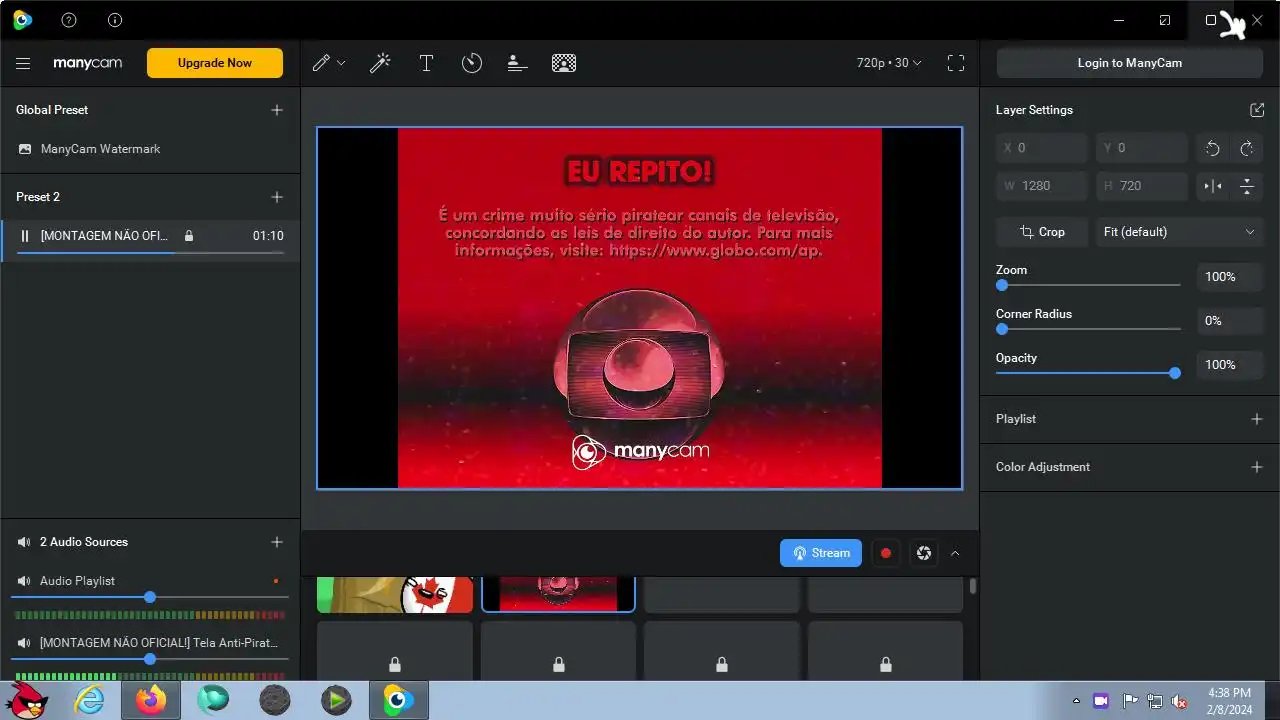This screenshot has height=720, width=1280.
Task: Click the 01:10 layer time text
Action: coord(268,236)
